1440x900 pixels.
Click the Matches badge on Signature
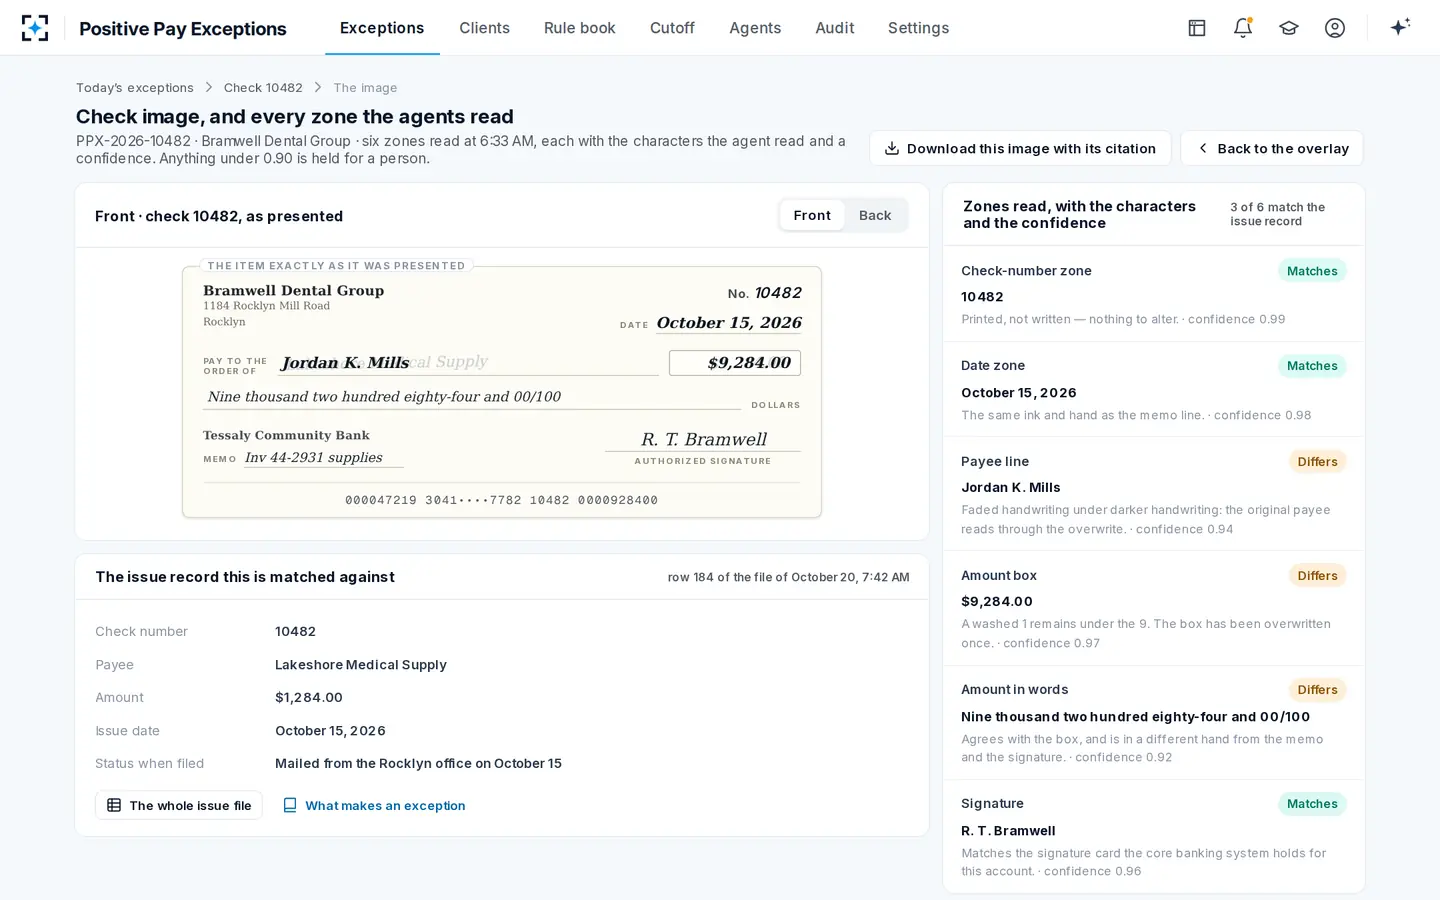coord(1312,804)
